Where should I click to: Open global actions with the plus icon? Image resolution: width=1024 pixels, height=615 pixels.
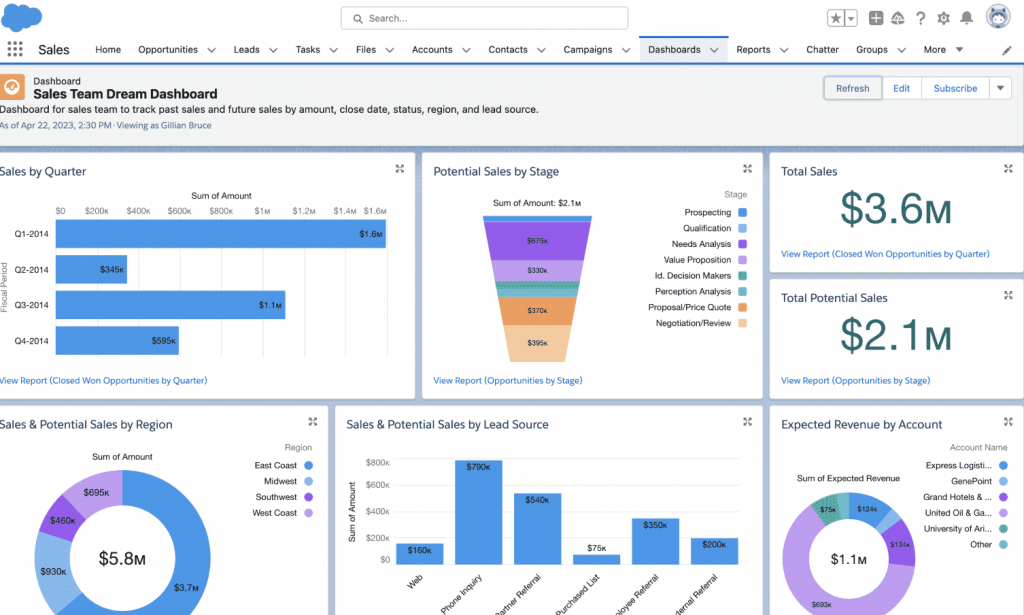click(877, 17)
